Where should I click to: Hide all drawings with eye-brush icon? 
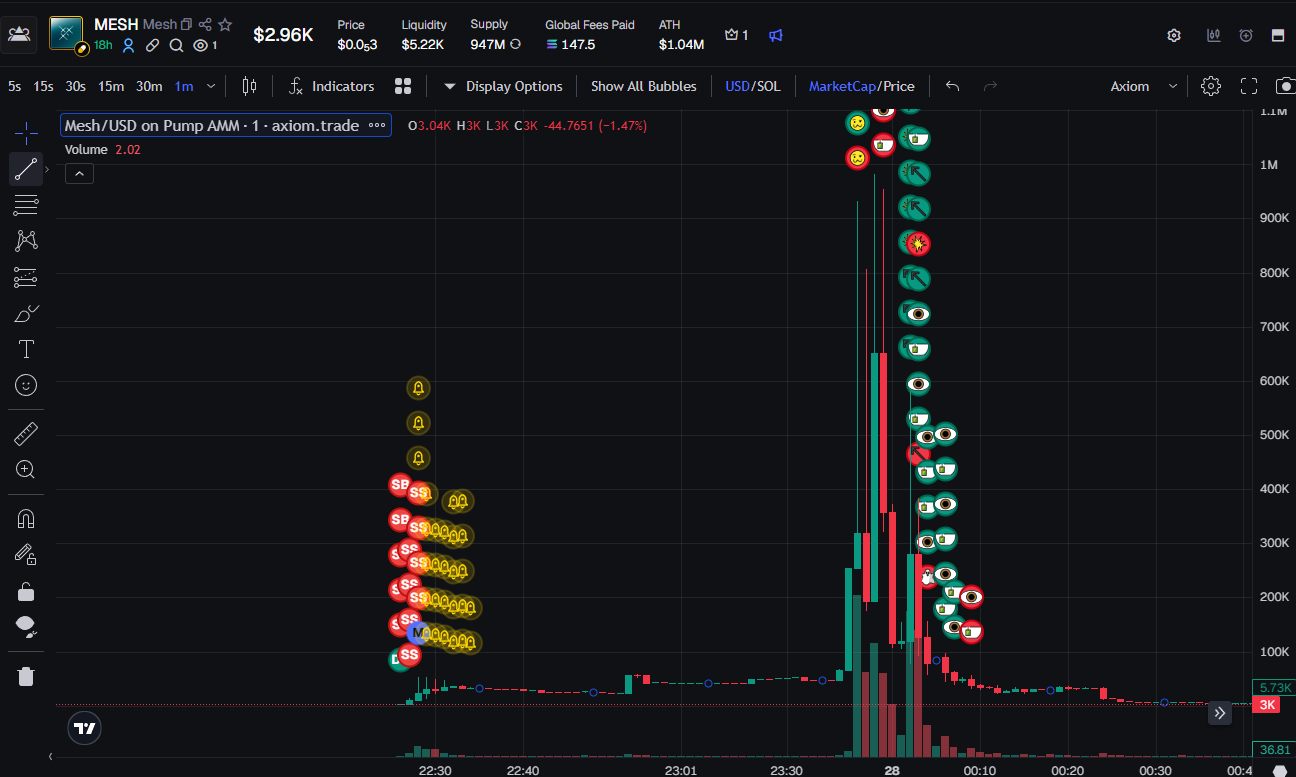point(26,628)
